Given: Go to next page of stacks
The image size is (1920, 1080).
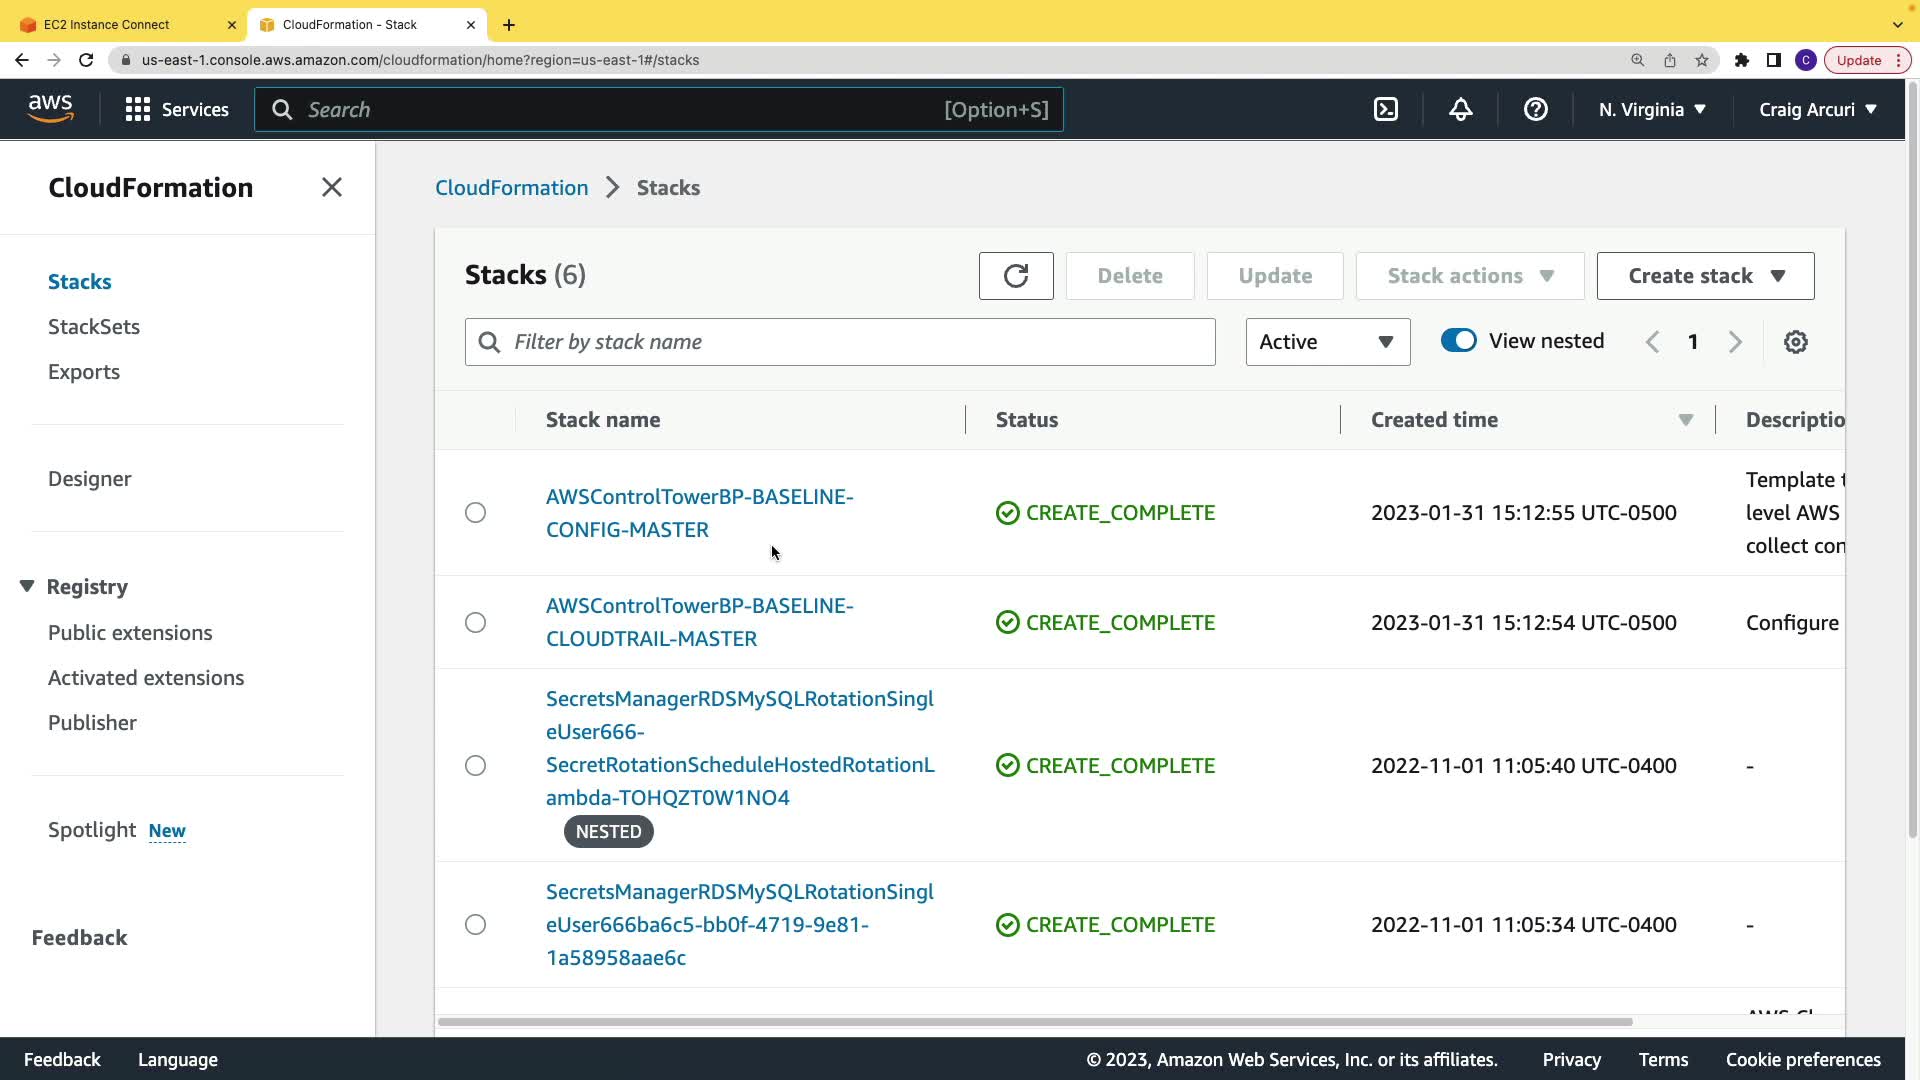Looking at the screenshot, I should [x=1736, y=342].
